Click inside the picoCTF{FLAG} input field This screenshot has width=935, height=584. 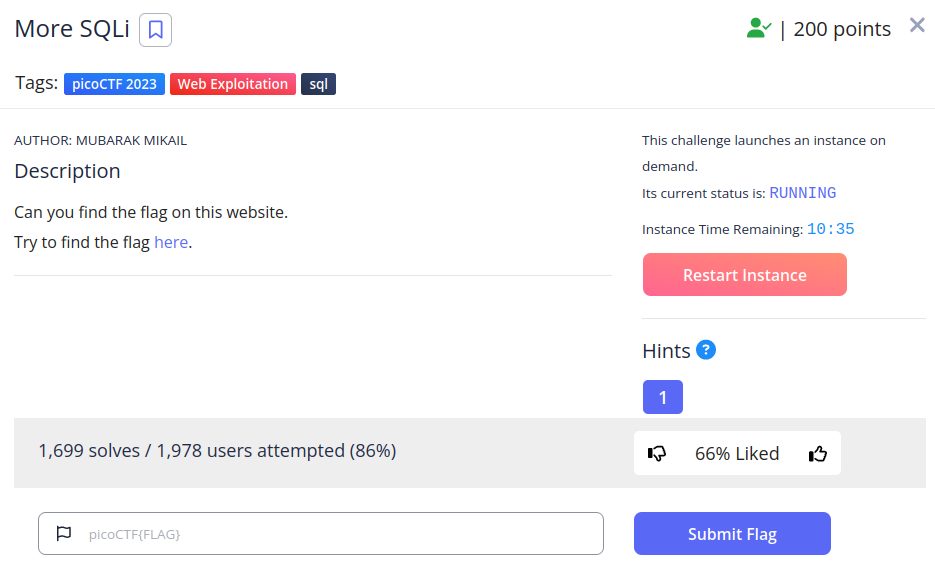pos(320,533)
